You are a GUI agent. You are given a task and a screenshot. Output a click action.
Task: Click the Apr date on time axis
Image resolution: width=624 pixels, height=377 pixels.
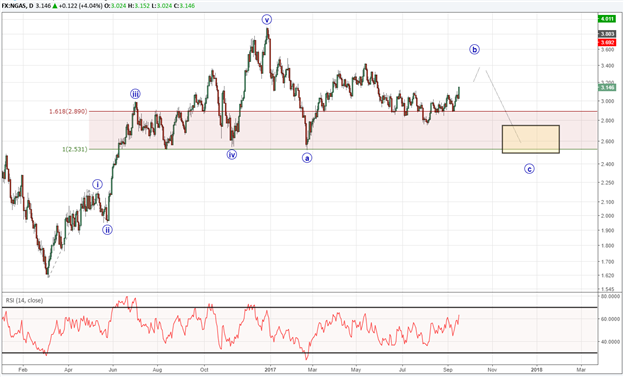tap(68, 370)
